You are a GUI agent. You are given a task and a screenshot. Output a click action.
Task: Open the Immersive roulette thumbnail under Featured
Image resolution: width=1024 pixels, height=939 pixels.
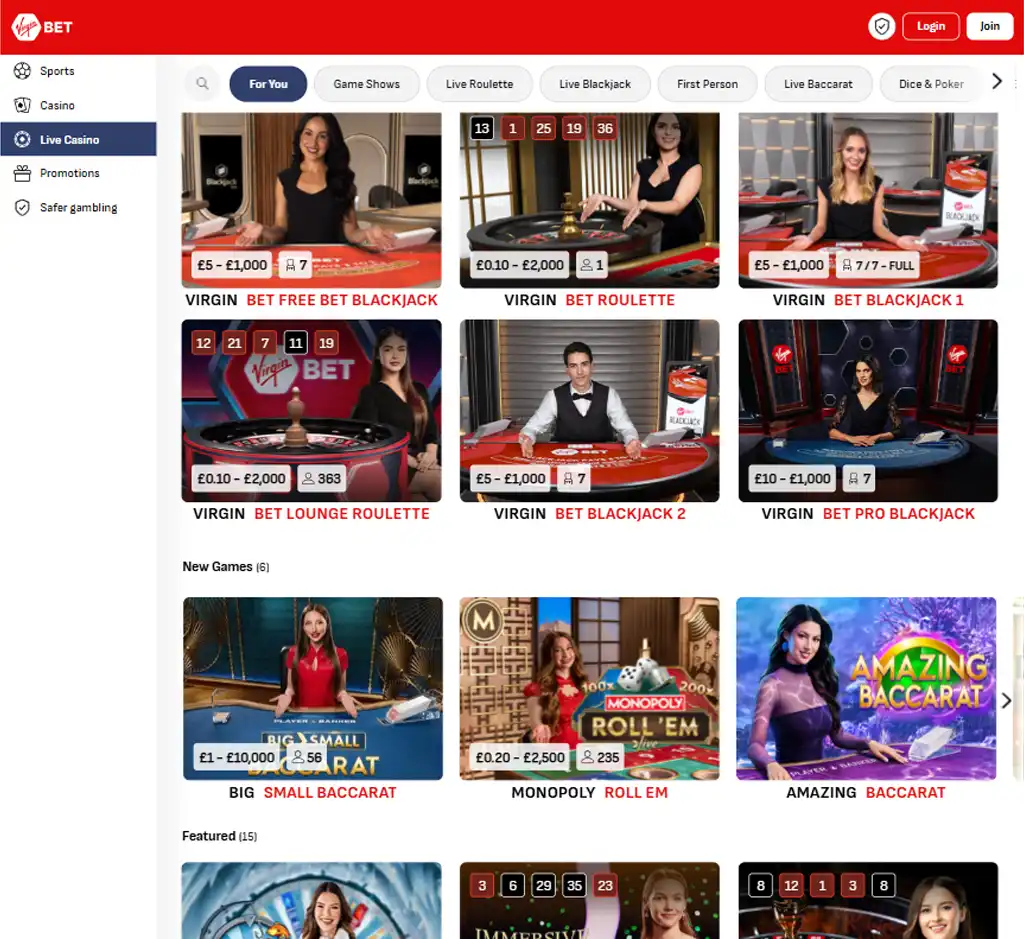[590, 900]
